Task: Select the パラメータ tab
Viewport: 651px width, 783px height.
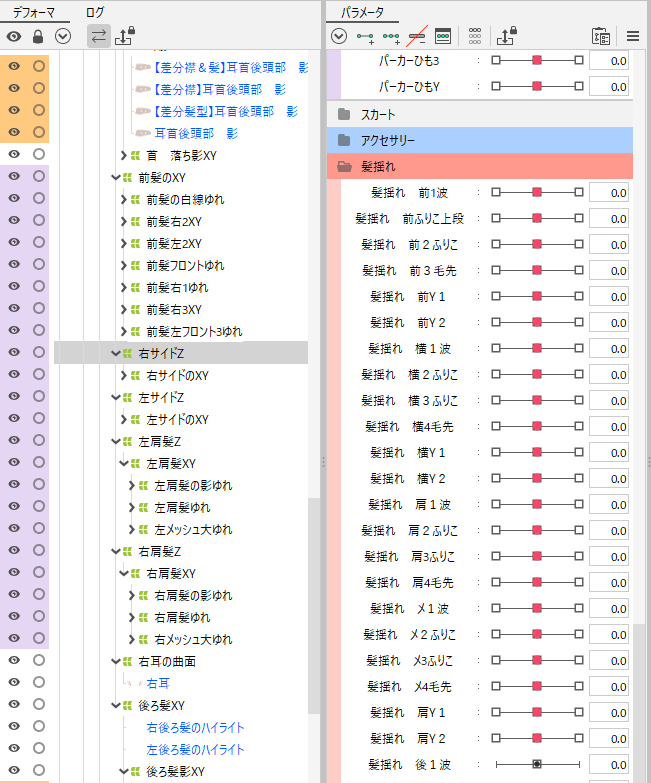Action: [362, 12]
